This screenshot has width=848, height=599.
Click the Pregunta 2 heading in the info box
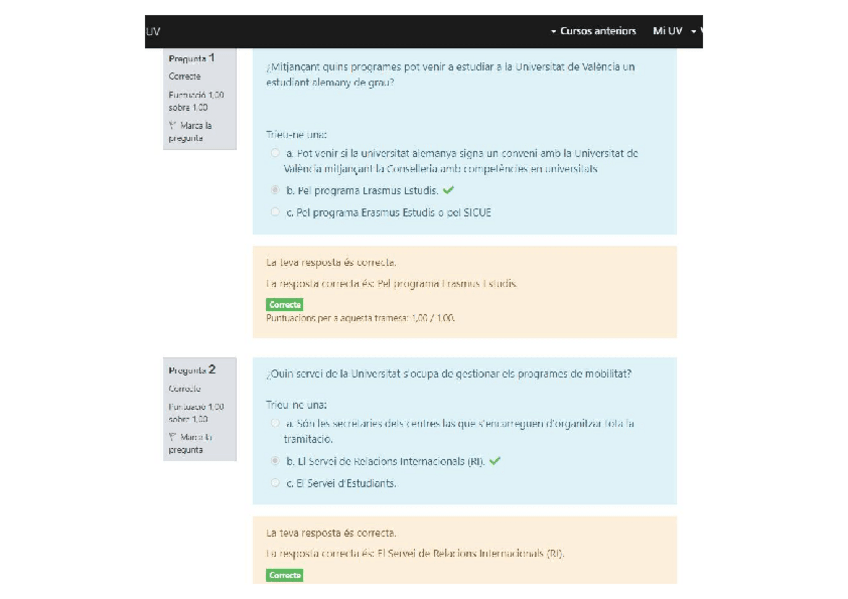pyautogui.click(x=191, y=370)
